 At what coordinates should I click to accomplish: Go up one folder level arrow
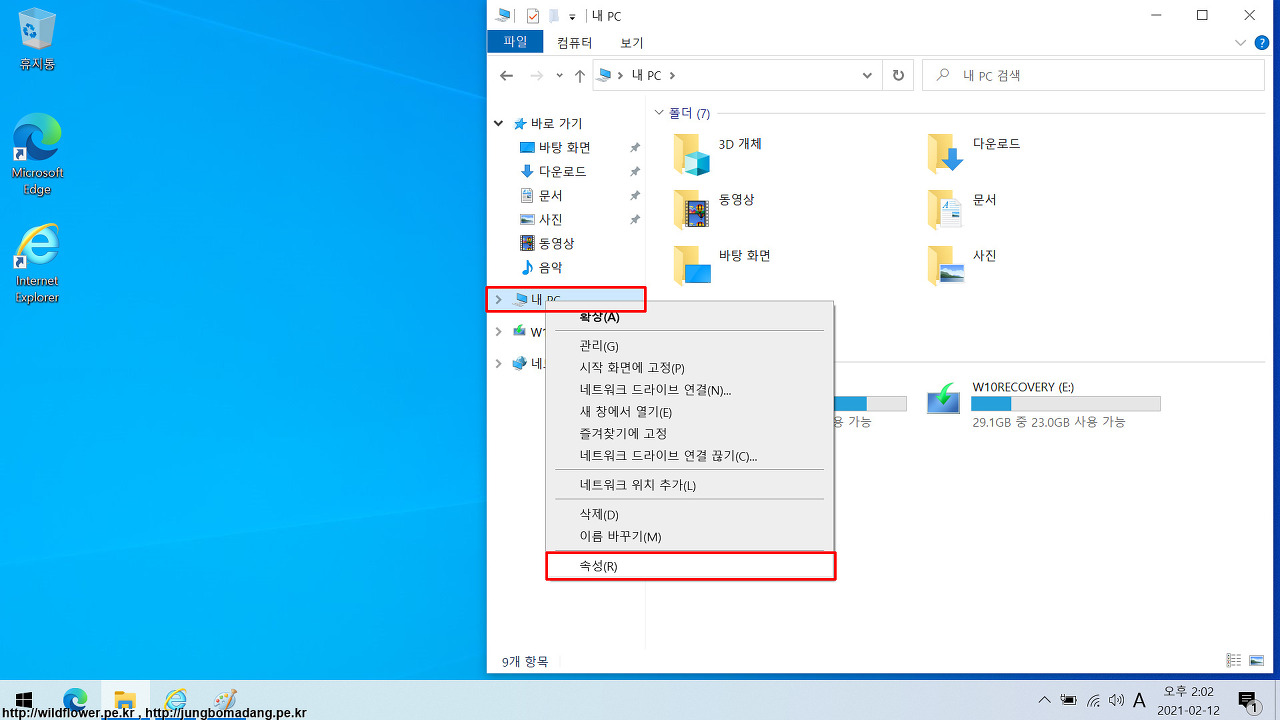[580, 76]
